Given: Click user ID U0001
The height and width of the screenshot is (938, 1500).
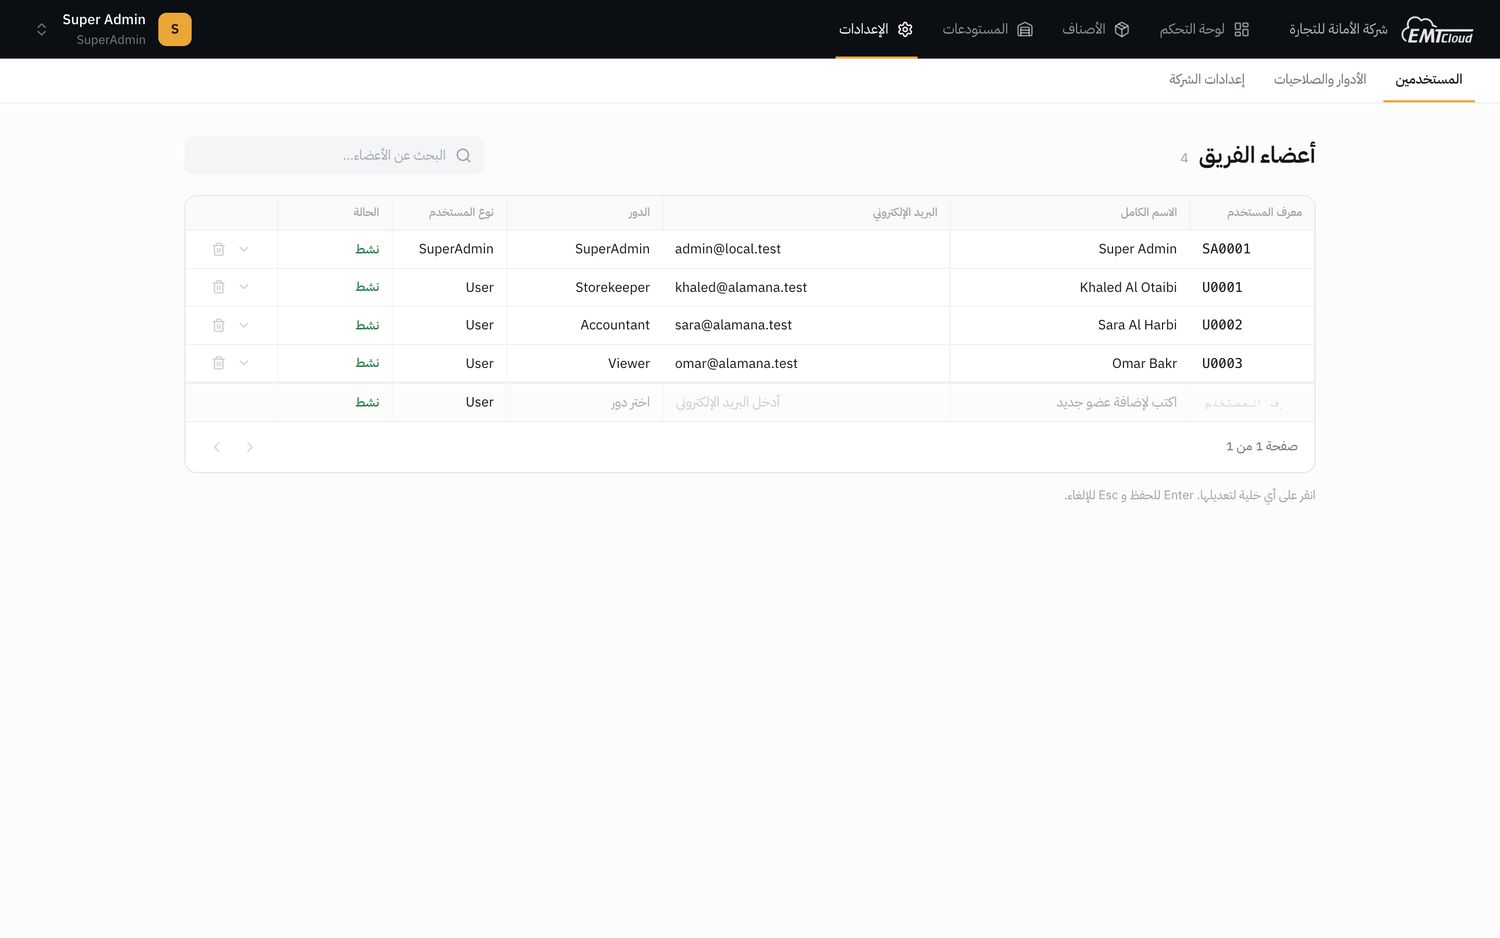Looking at the screenshot, I should coord(1222,287).
